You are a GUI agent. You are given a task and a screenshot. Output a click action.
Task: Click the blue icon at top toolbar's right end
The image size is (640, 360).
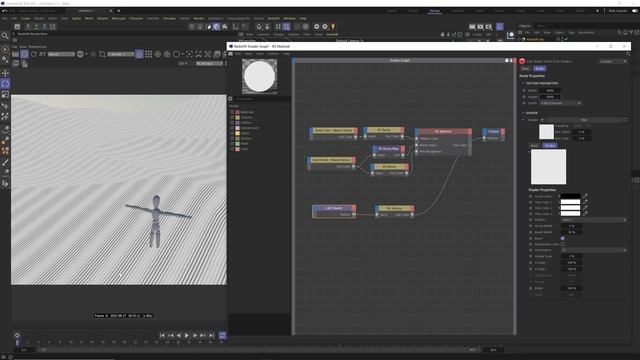[x=500, y=27]
